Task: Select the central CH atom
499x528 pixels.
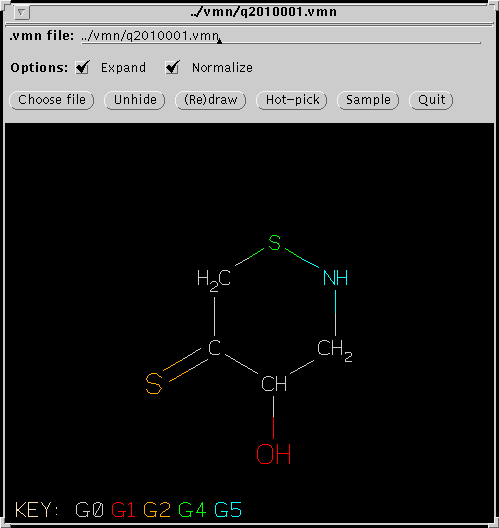Action: coord(274,384)
